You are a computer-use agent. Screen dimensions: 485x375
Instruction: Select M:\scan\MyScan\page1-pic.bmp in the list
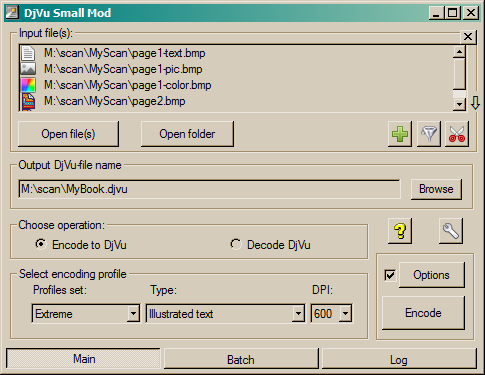pos(123,69)
